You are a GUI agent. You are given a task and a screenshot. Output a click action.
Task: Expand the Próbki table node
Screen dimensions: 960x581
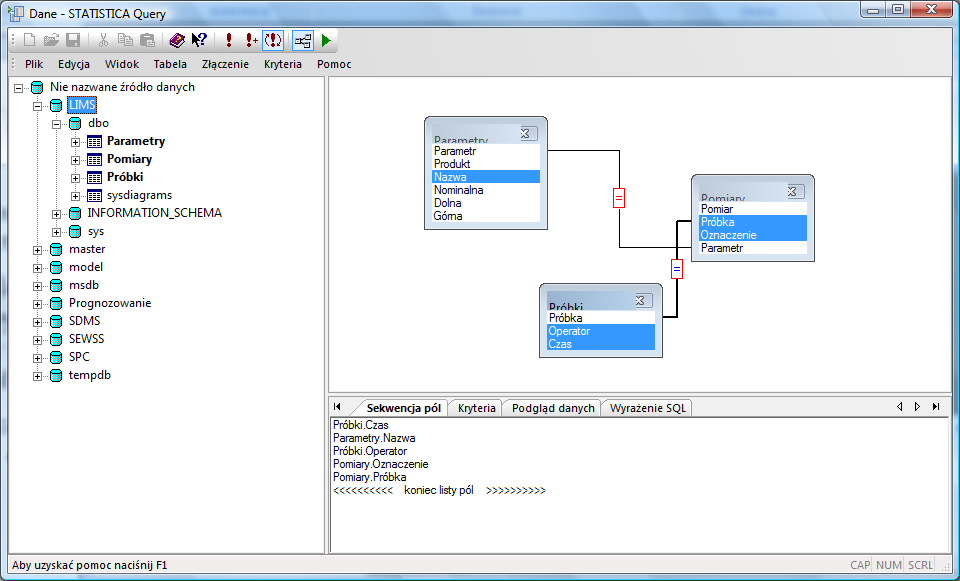[75, 178]
